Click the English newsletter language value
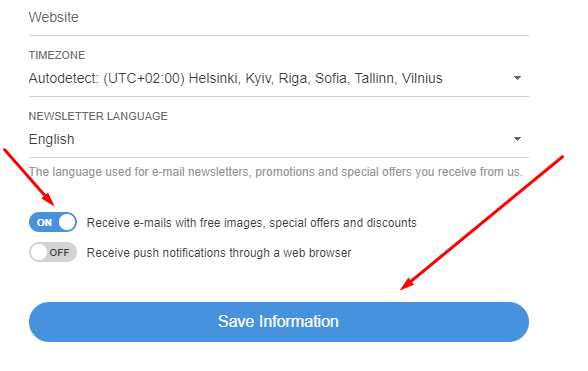 [52, 139]
